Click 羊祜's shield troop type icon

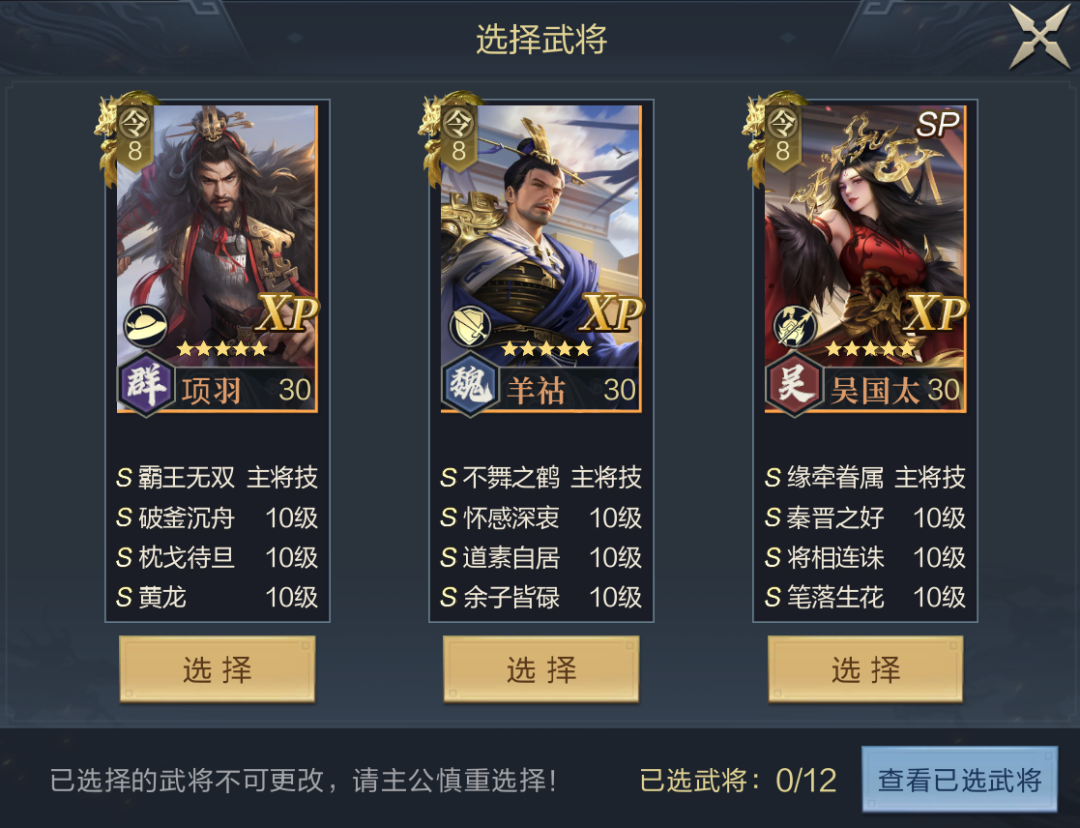coord(470,326)
